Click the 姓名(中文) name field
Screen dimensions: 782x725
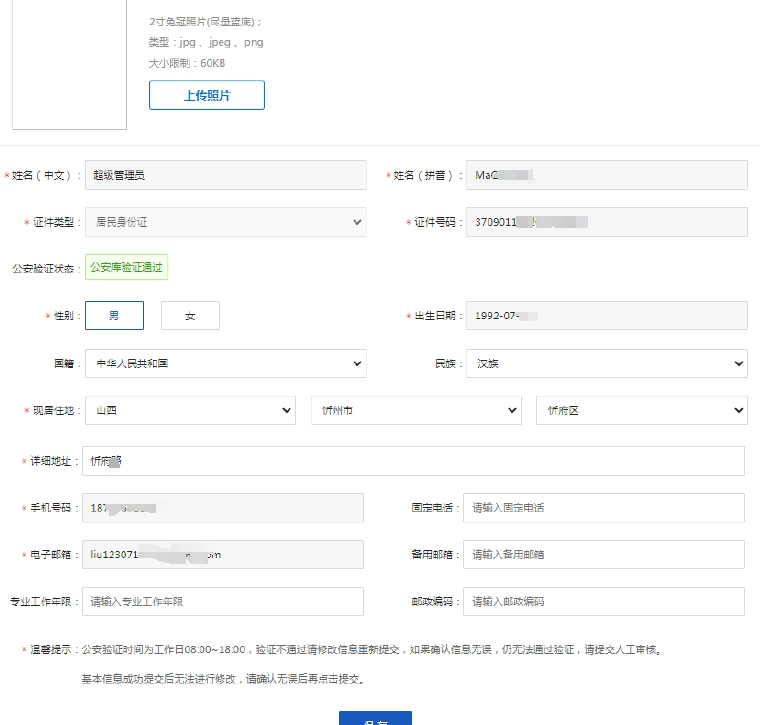tap(225, 175)
